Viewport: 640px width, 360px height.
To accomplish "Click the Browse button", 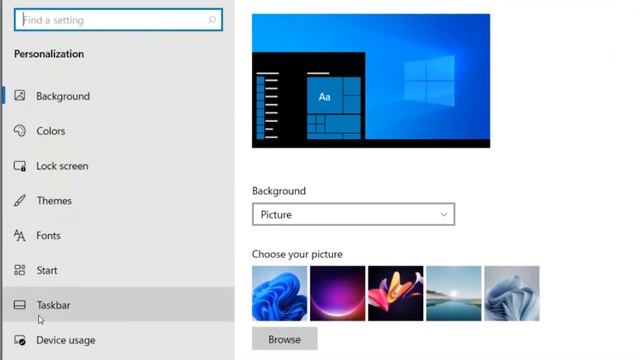I will (284, 339).
